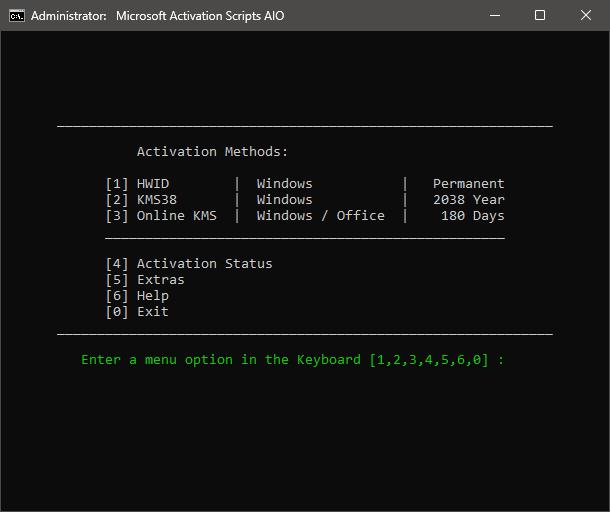
Task: Click the Windows text in HWID row
Action: click(x=284, y=184)
